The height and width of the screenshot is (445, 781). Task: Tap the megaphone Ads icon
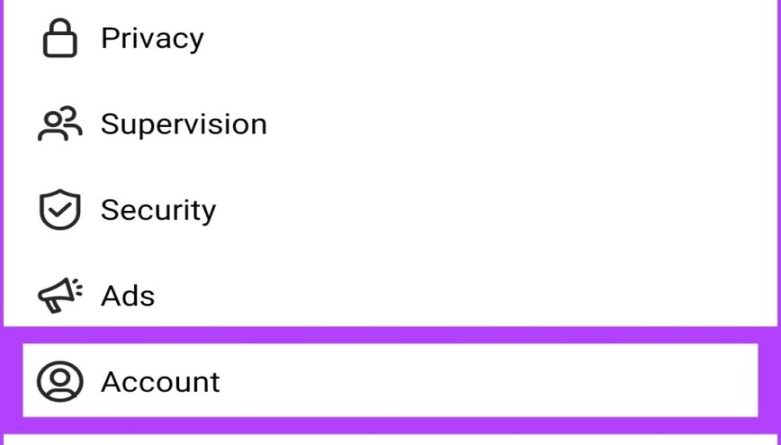point(60,296)
